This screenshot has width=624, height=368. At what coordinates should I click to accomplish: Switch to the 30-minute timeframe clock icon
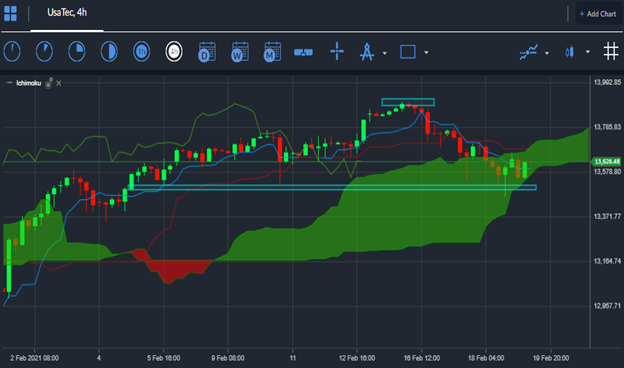pyautogui.click(x=109, y=52)
